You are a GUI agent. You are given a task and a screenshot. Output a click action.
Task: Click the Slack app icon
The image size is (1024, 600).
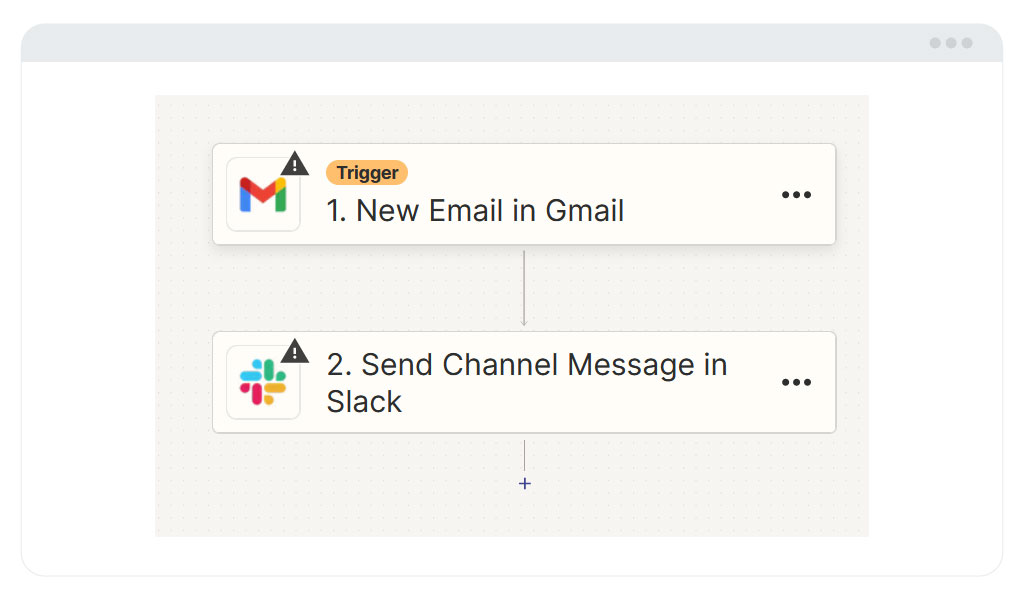tap(263, 382)
